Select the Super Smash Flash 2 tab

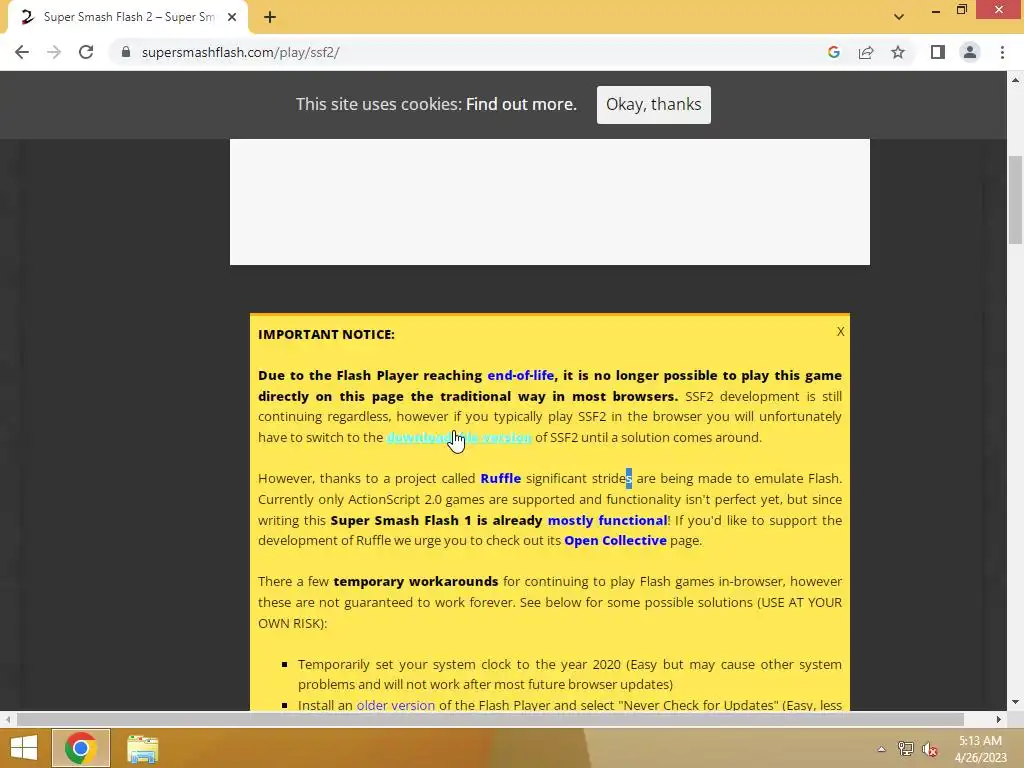point(127,17)
